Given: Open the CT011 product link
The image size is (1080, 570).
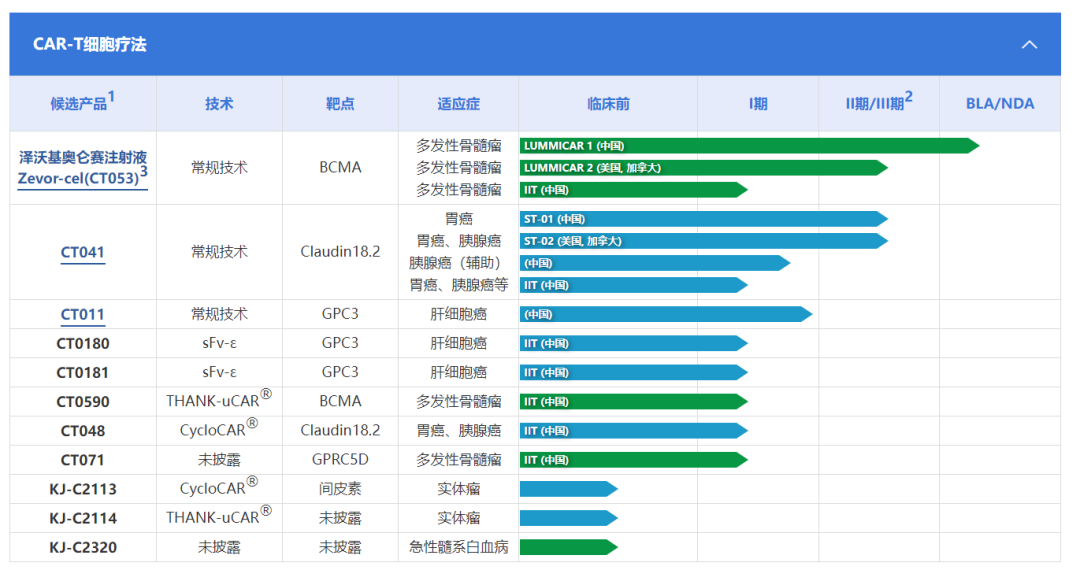Looking at the screenshot, I should pos(83,314).
